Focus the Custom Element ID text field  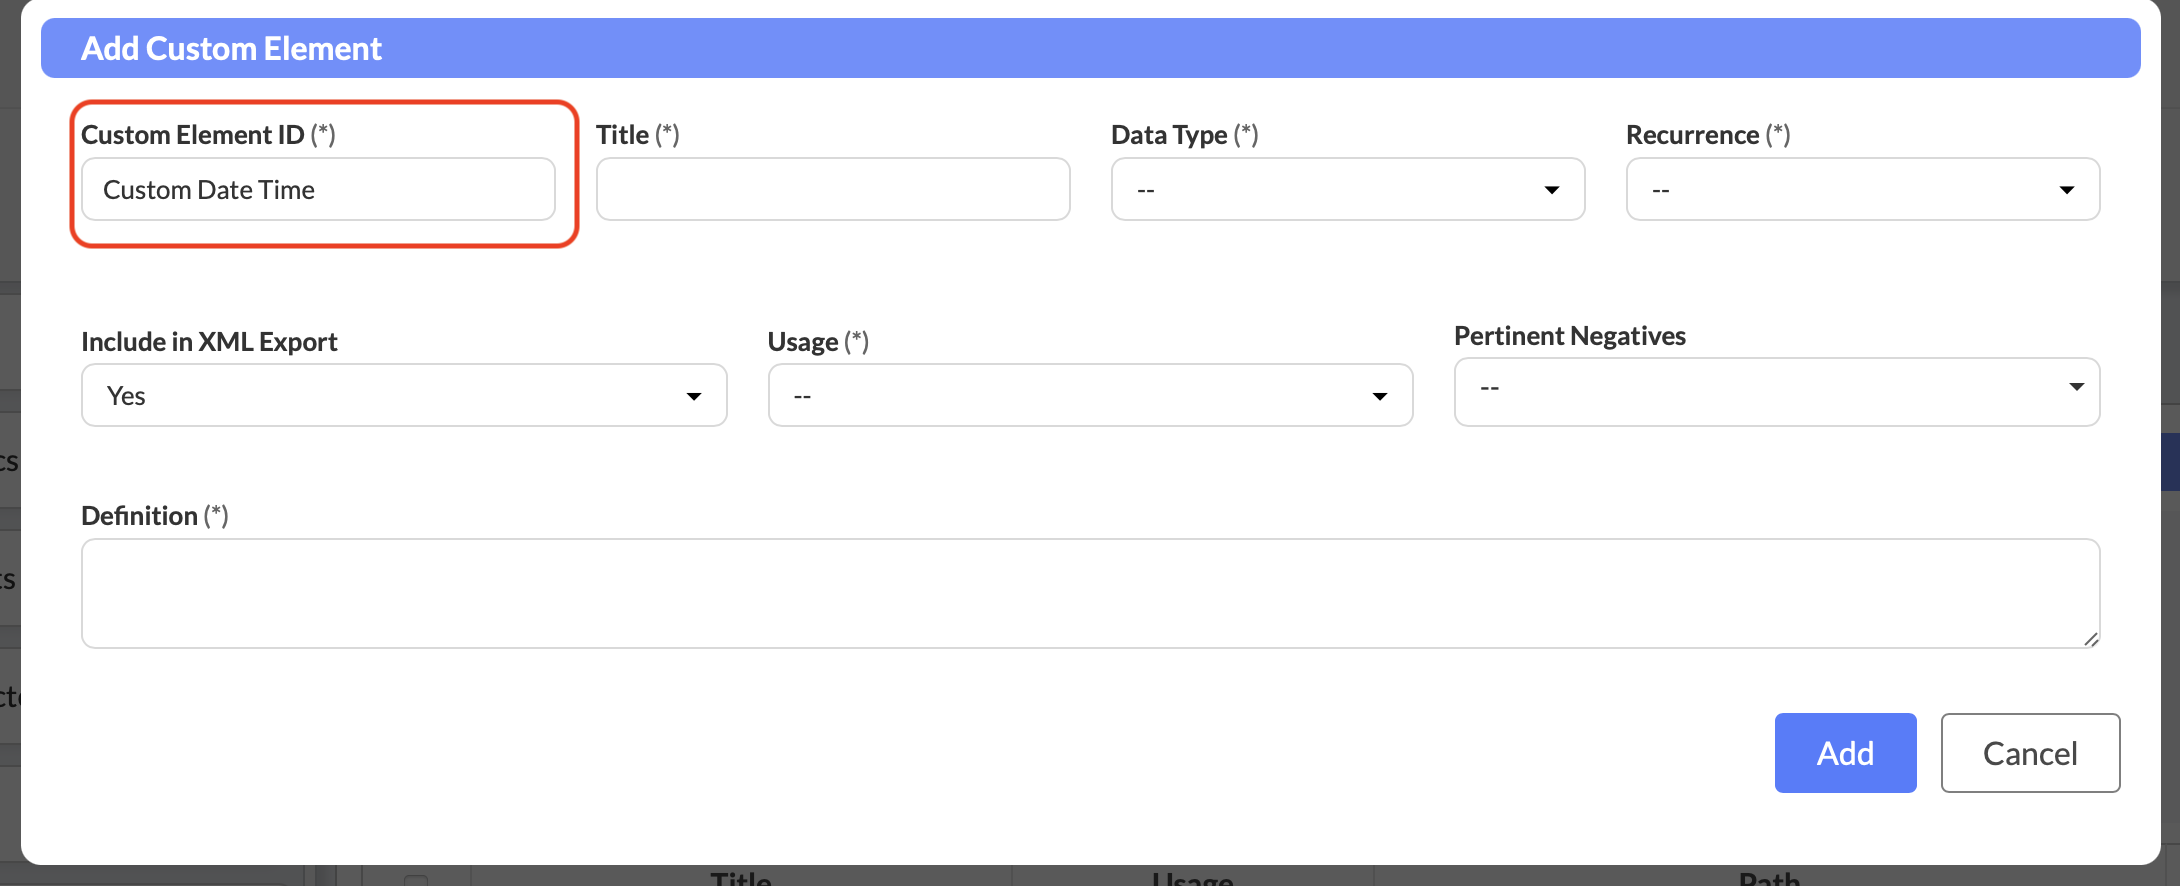318,190
